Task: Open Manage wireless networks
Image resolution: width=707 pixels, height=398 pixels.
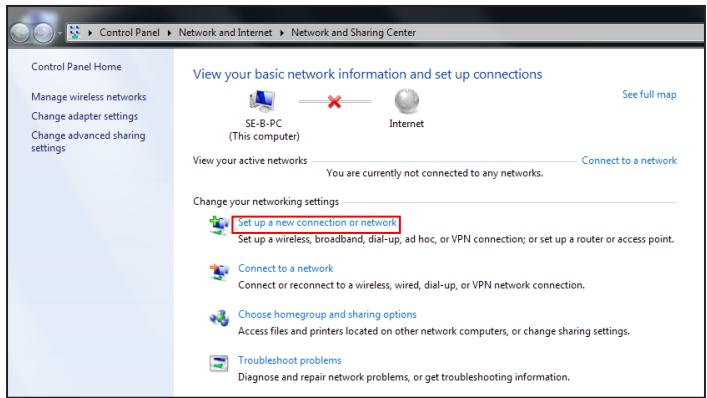Action: click(89, 97)
